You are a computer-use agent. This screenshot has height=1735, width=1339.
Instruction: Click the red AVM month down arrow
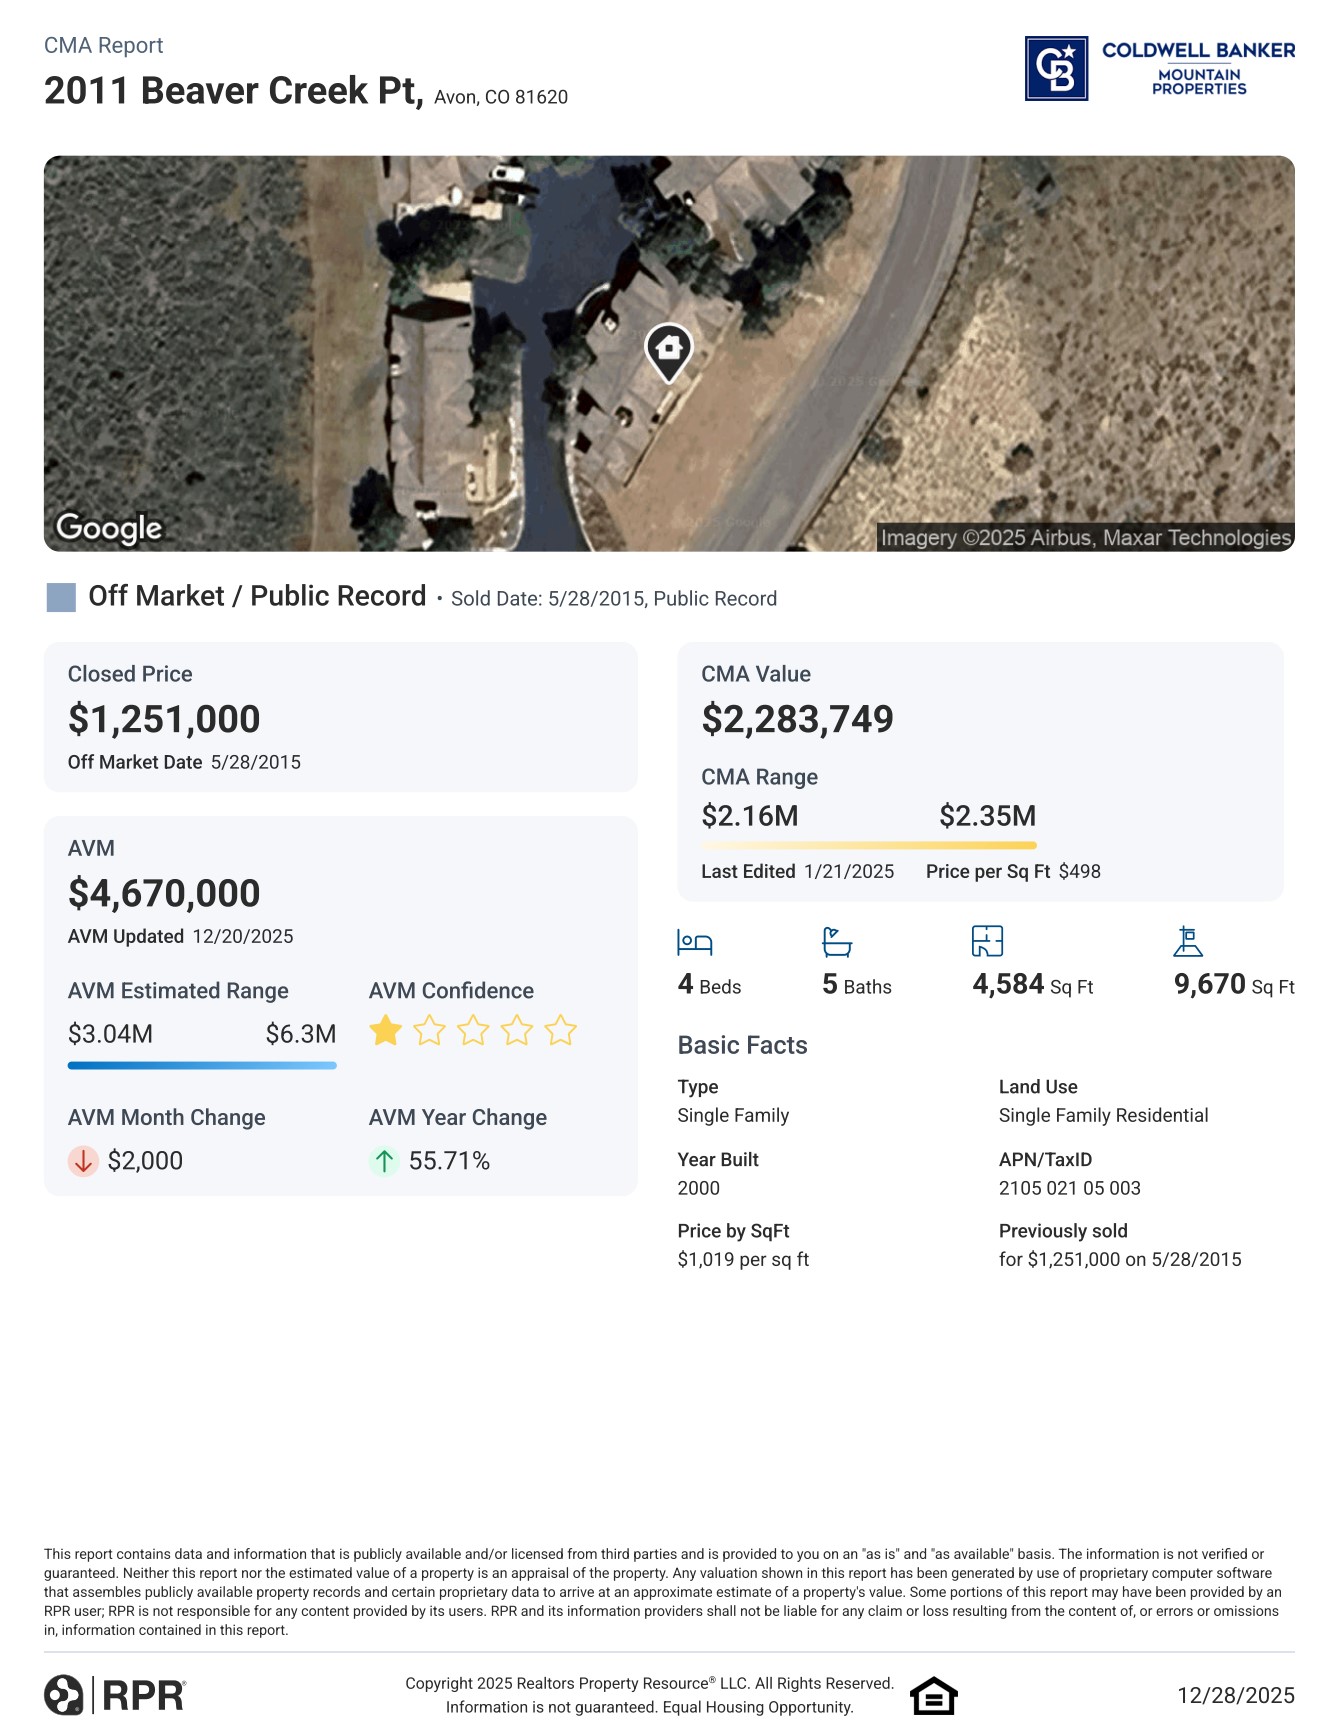coord(83,1161)
